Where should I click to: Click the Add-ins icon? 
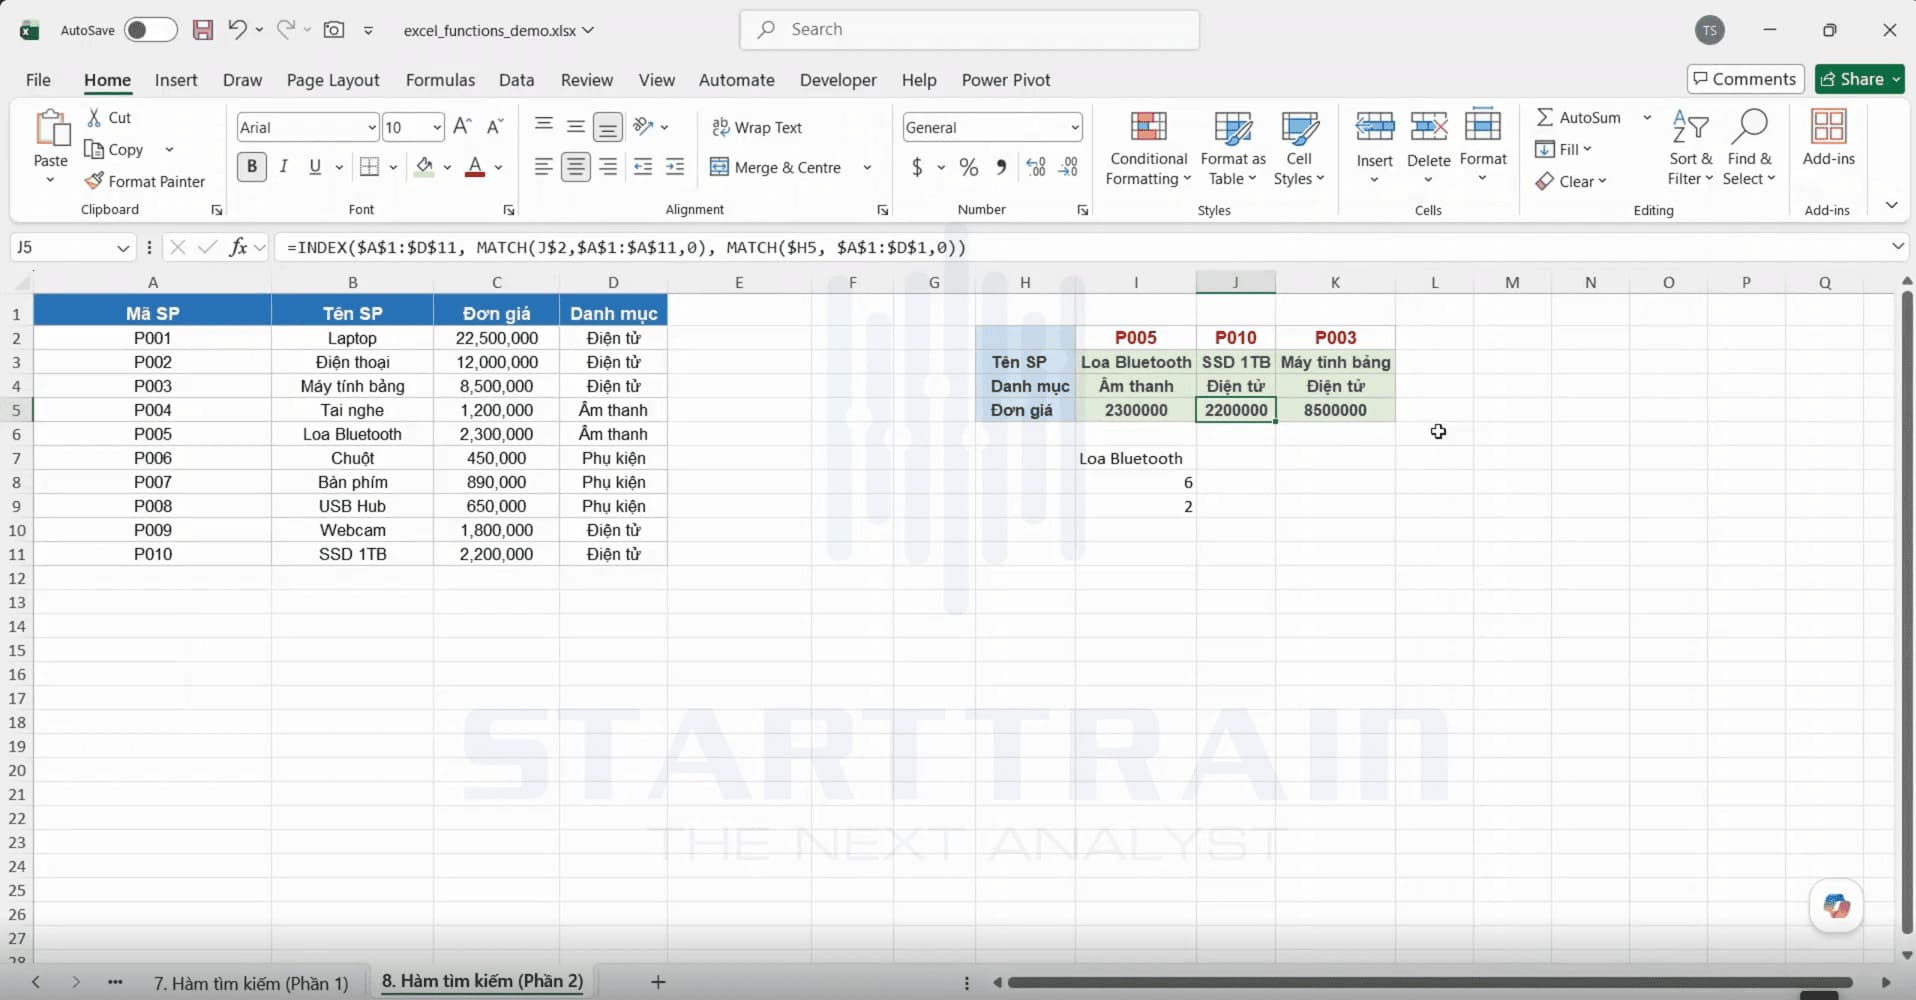click(x=1828, y=127)
